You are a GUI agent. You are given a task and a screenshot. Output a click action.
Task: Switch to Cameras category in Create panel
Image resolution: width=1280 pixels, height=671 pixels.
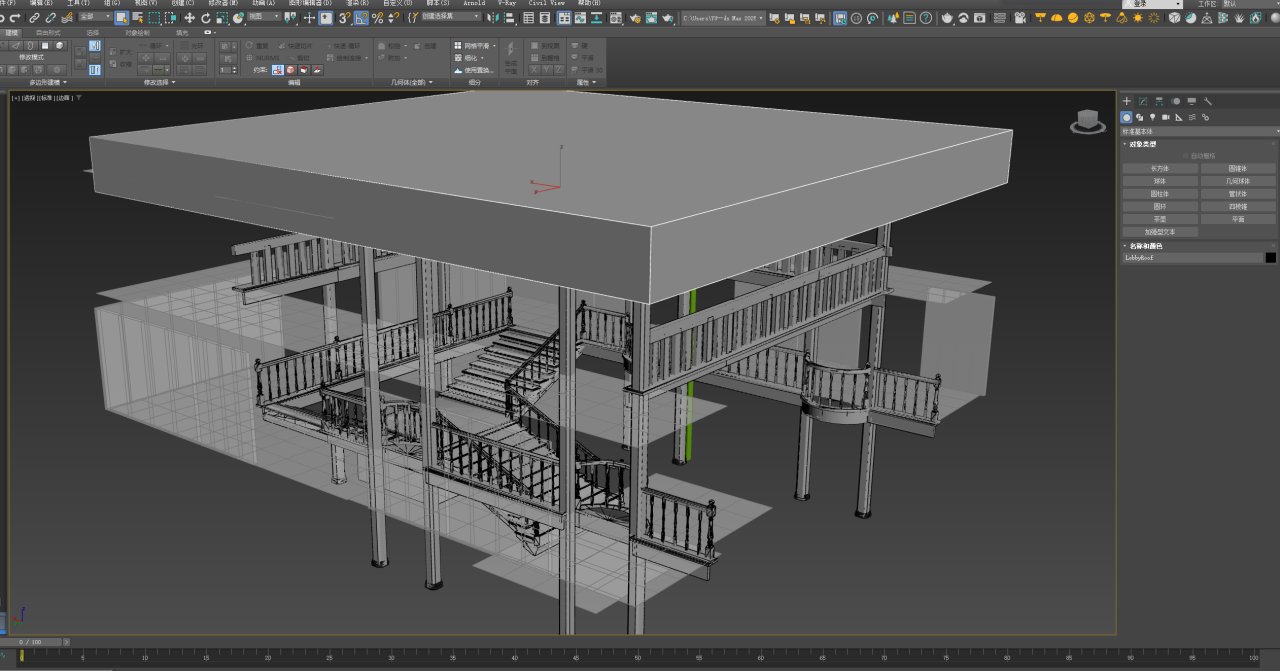click(x=1166, y=117)
